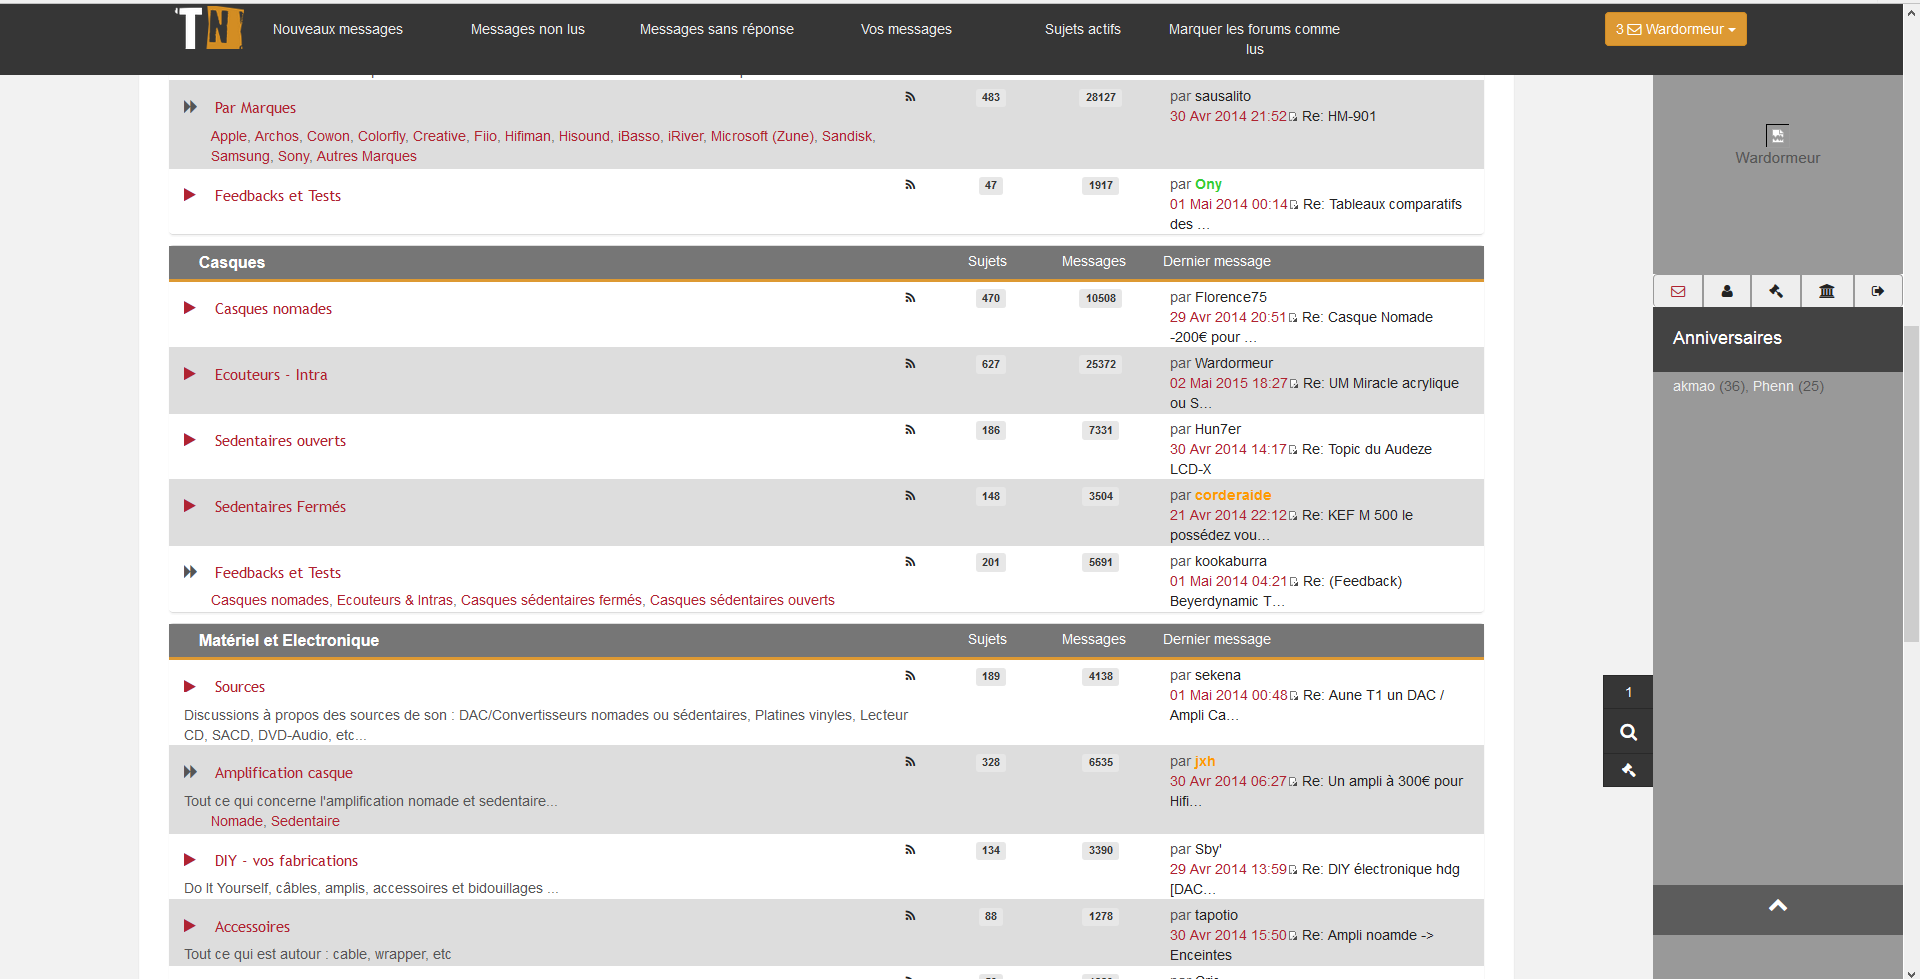Open the Wardormeur user dropdown menu
Screen dimensions: 1920x979
coord(1675,29)
